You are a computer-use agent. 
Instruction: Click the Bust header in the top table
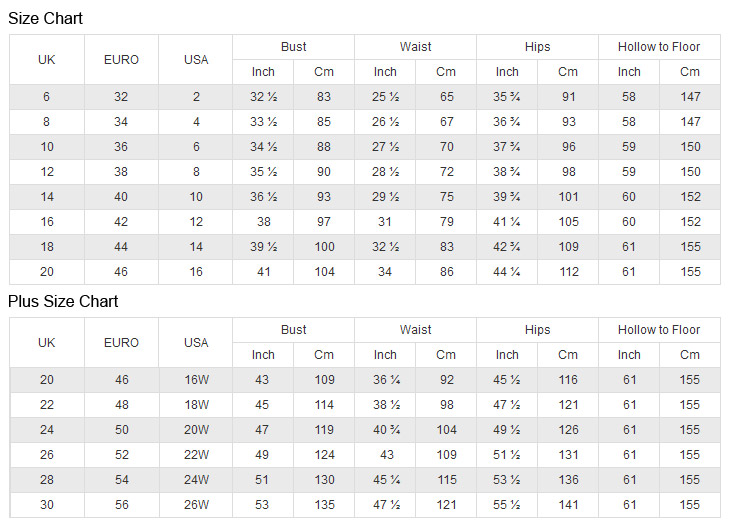293,47
